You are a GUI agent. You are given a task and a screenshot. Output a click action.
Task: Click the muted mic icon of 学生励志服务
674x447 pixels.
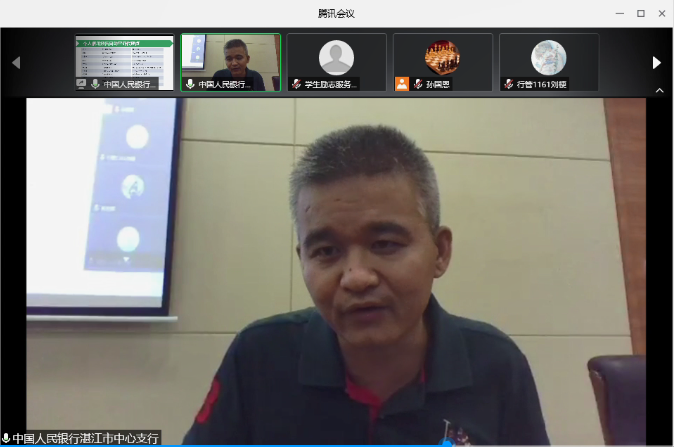click(x=297, y=85)
